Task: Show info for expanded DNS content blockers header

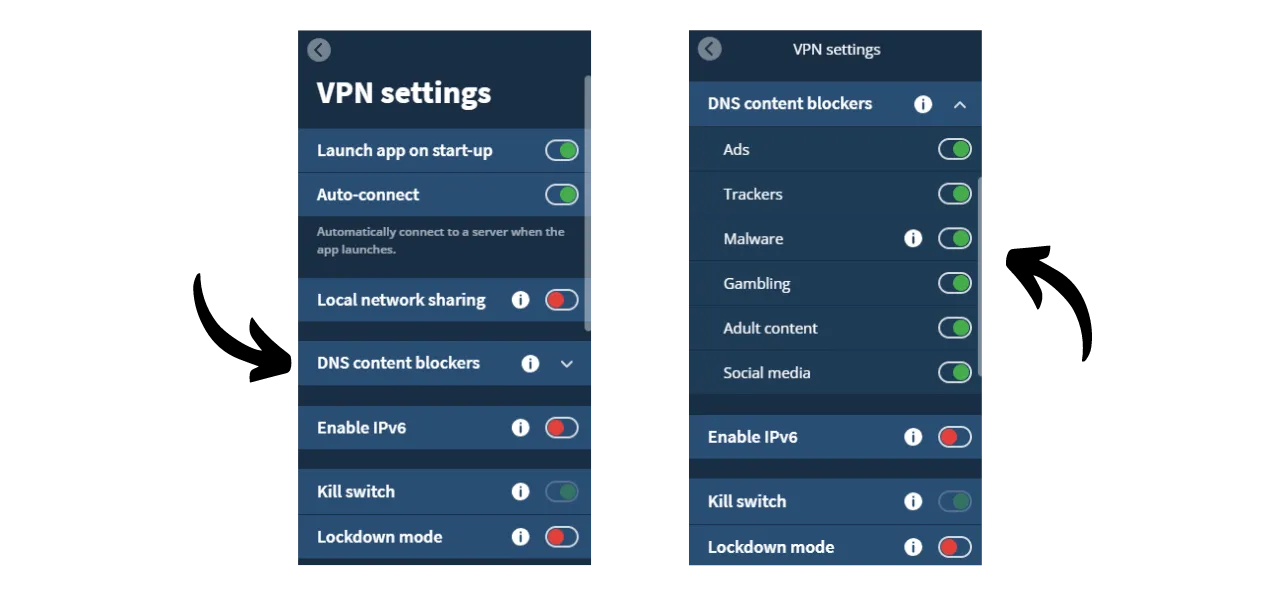Action: (923, 104)
